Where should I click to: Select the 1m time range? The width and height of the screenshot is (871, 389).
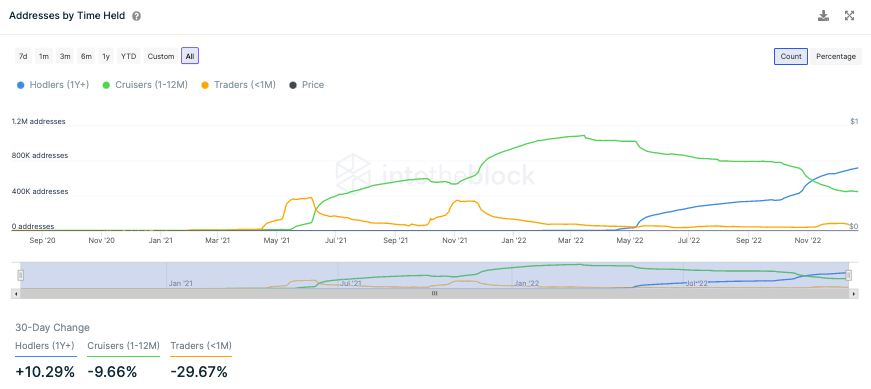tap(44, 56)
